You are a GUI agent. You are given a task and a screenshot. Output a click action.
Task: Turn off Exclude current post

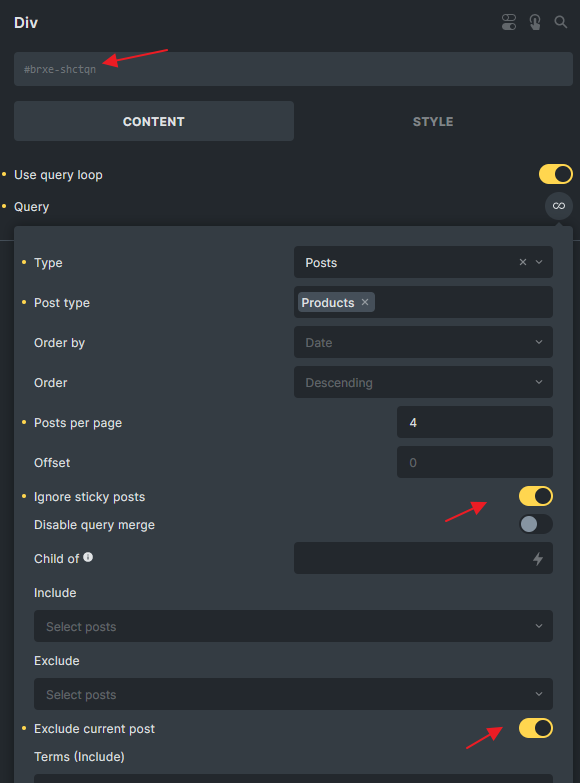(536, 728)
